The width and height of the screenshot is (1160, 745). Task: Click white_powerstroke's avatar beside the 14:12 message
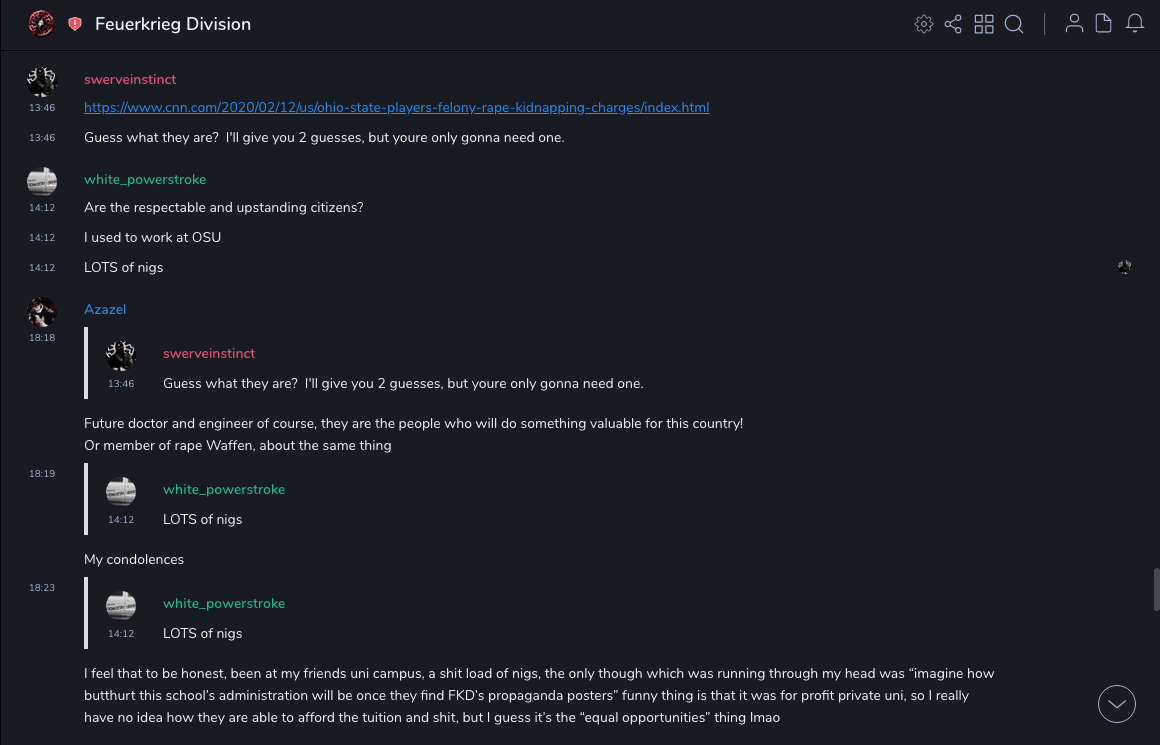point(41,181)
